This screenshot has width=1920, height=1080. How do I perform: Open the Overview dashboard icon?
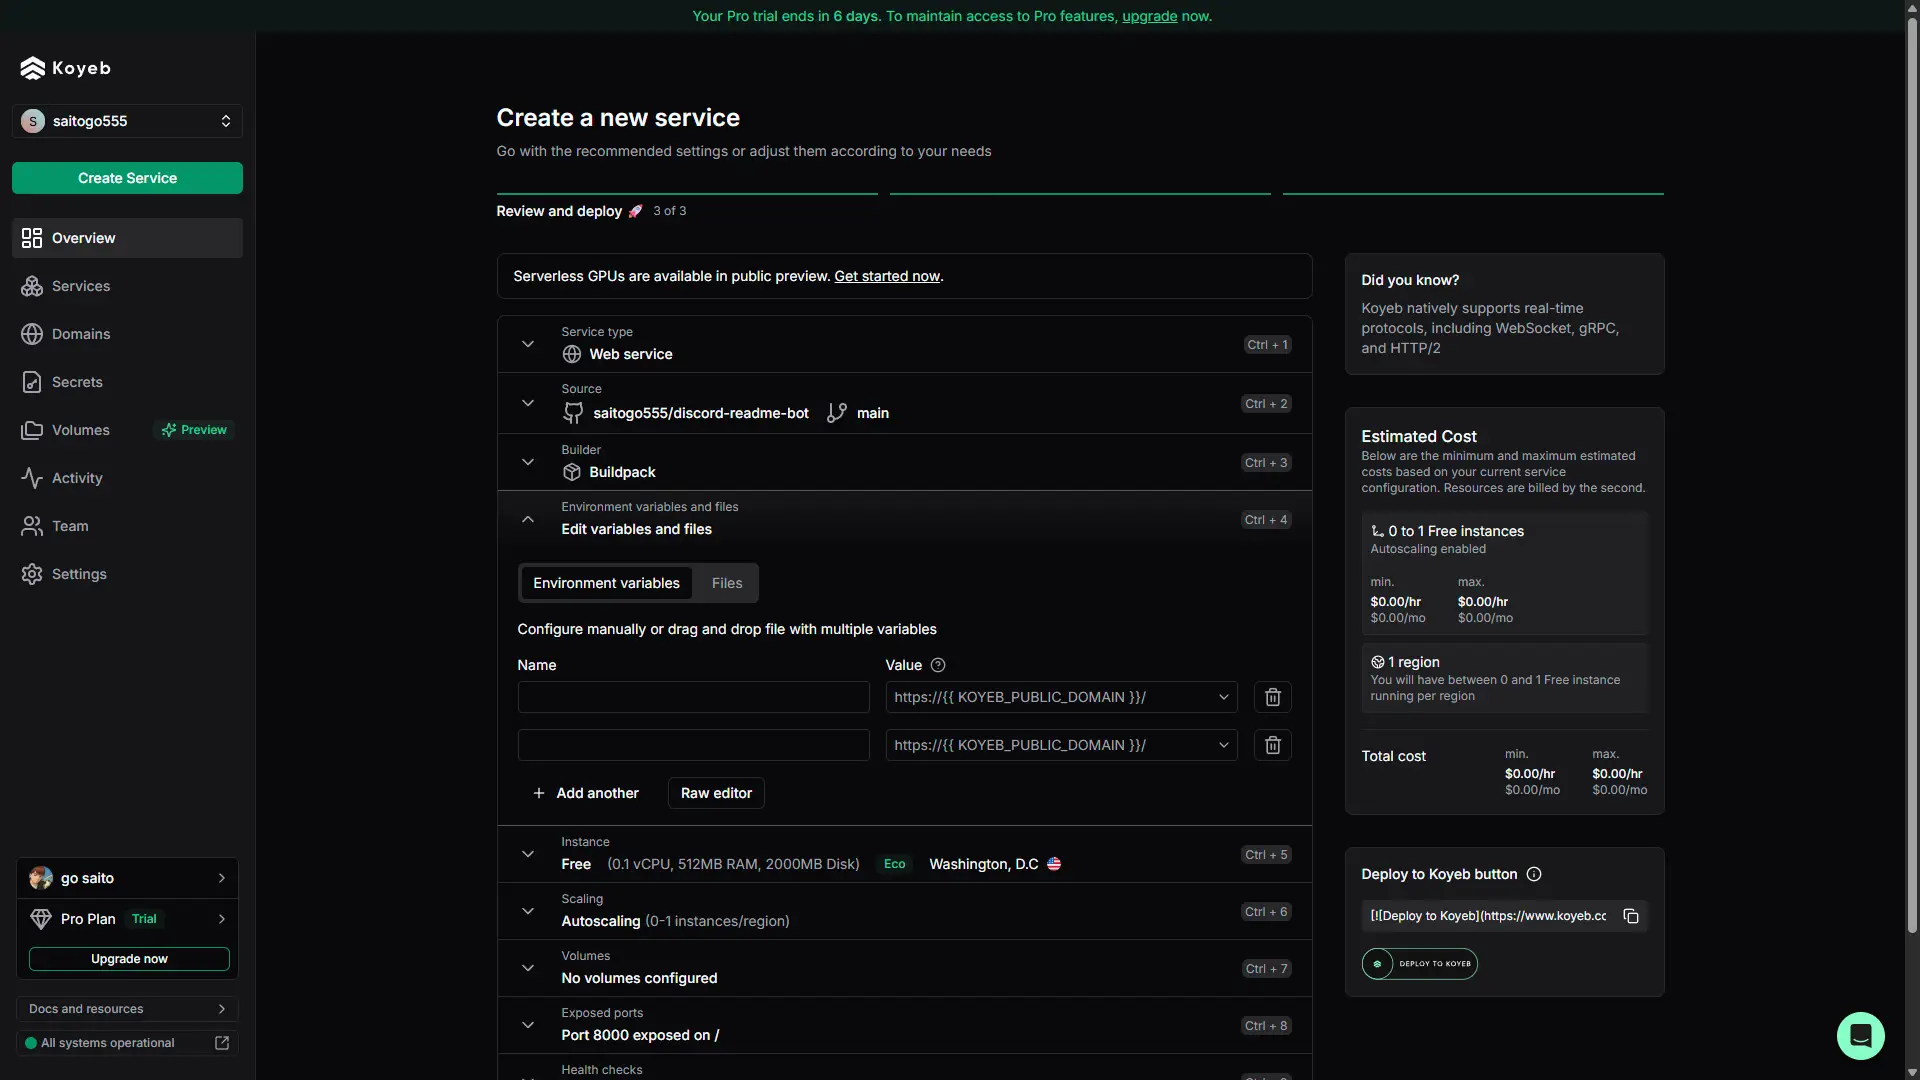(x=32, y=238)
